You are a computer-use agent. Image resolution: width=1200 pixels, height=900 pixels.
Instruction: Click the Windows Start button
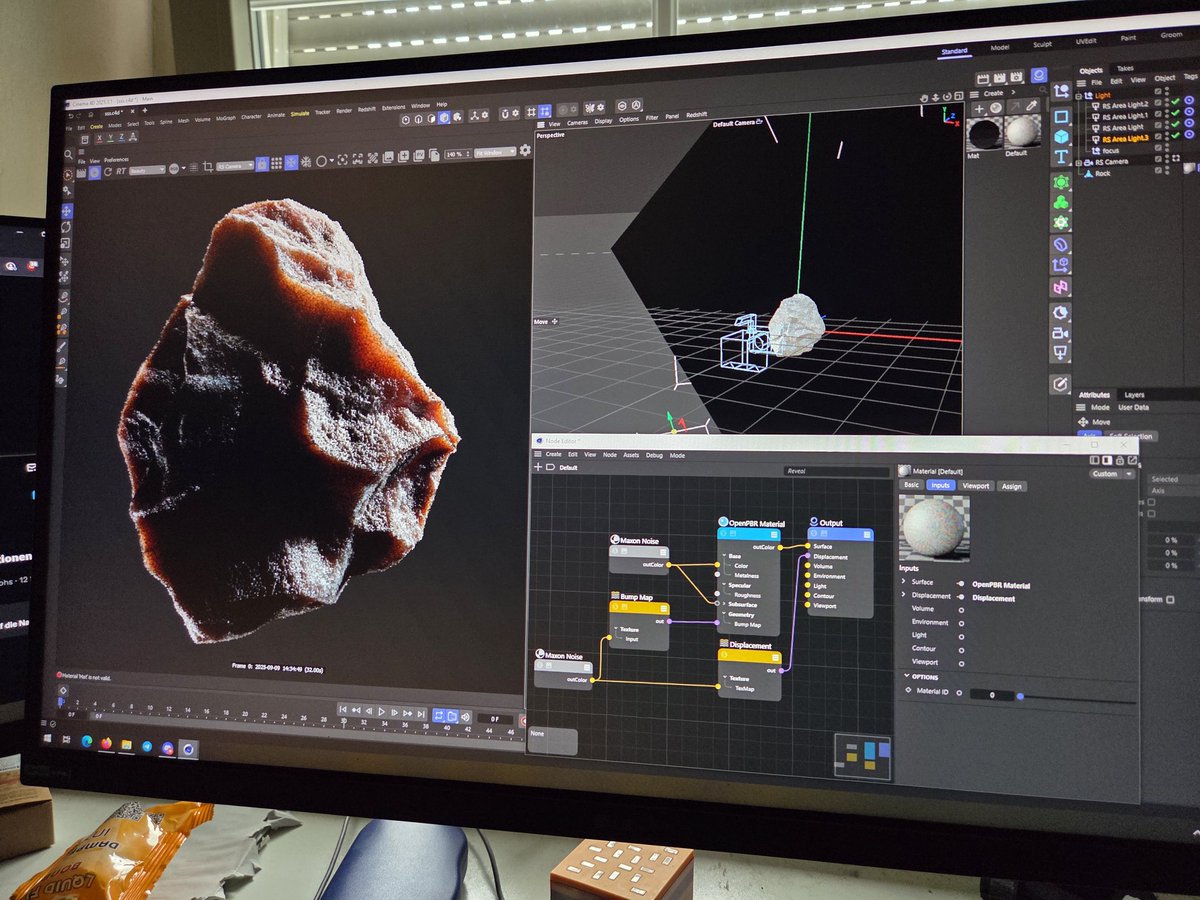(47, 739)
